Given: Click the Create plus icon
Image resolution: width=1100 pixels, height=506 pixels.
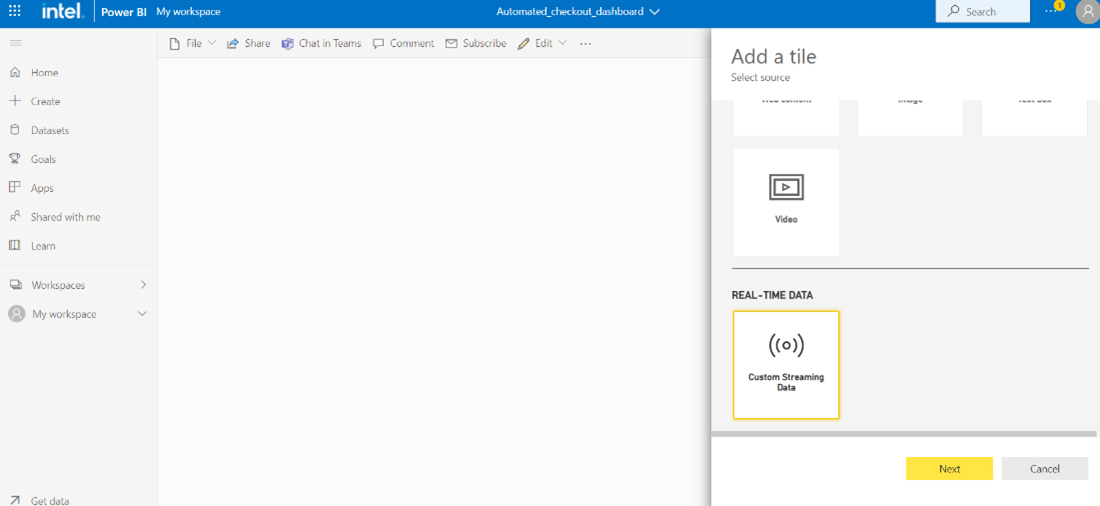Looking at the screenshot, I should 15,101.
